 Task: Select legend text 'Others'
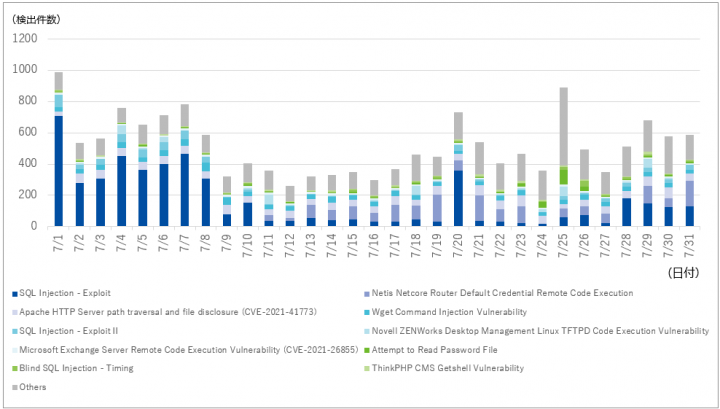point(33,387)
